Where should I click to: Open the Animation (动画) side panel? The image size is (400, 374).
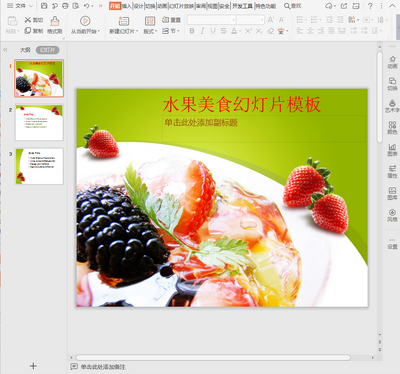(392, 62)
